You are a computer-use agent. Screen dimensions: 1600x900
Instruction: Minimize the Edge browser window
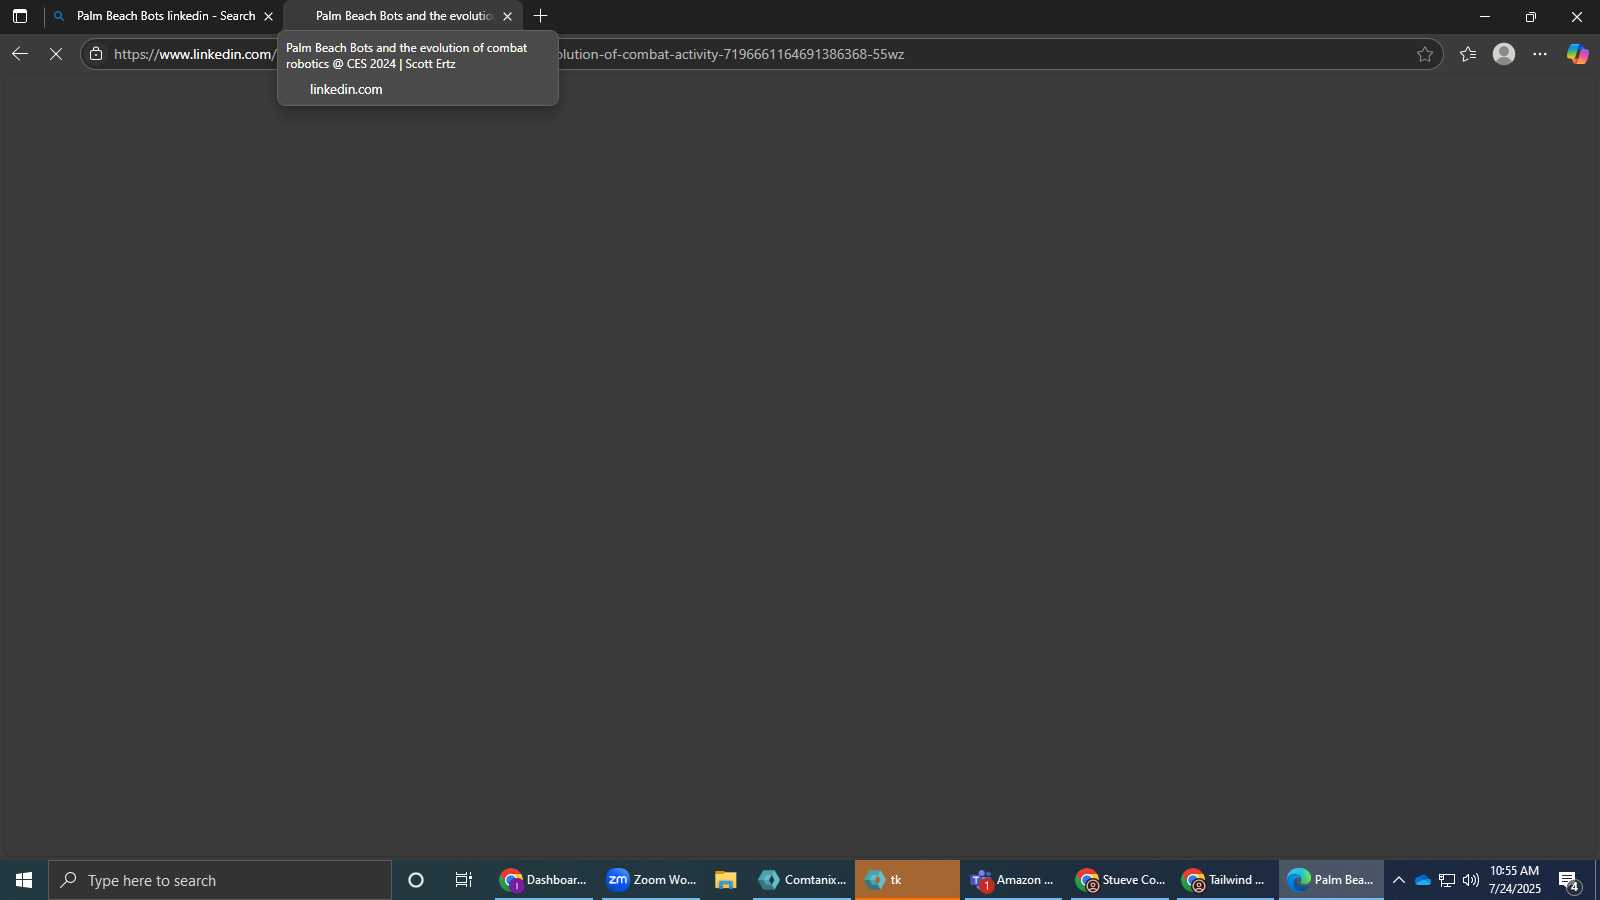(1485, 16)
